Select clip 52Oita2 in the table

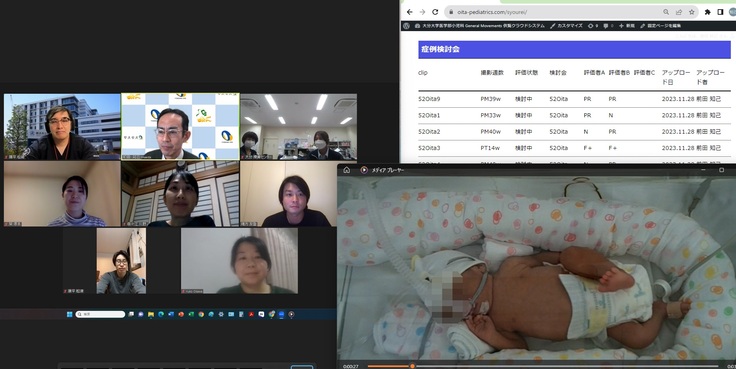coord(429,131)
